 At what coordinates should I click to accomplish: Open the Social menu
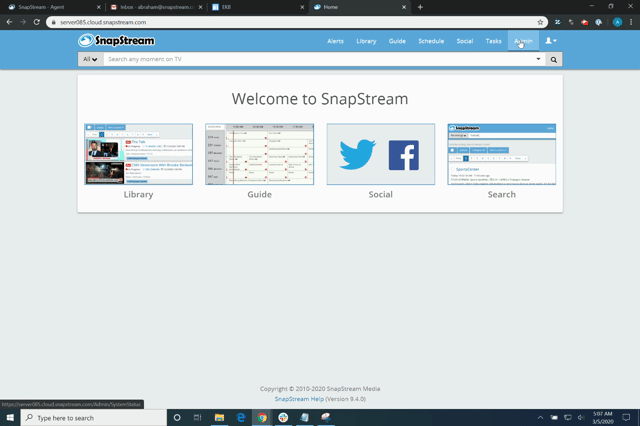[x=464, y=41]
